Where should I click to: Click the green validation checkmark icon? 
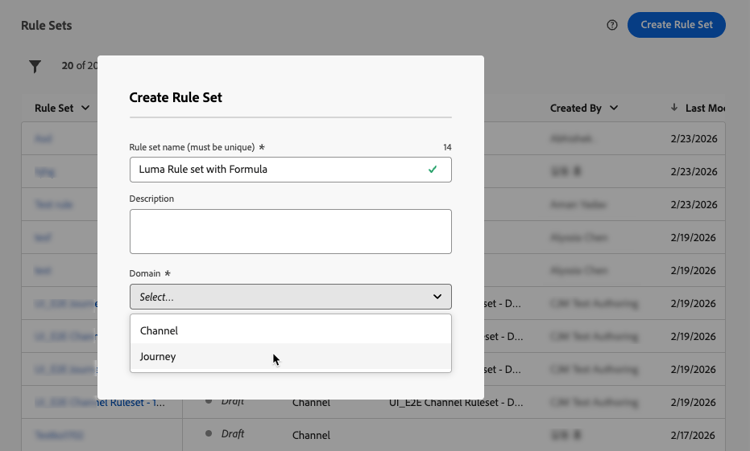pyautogui.click(x=432, y=170)
